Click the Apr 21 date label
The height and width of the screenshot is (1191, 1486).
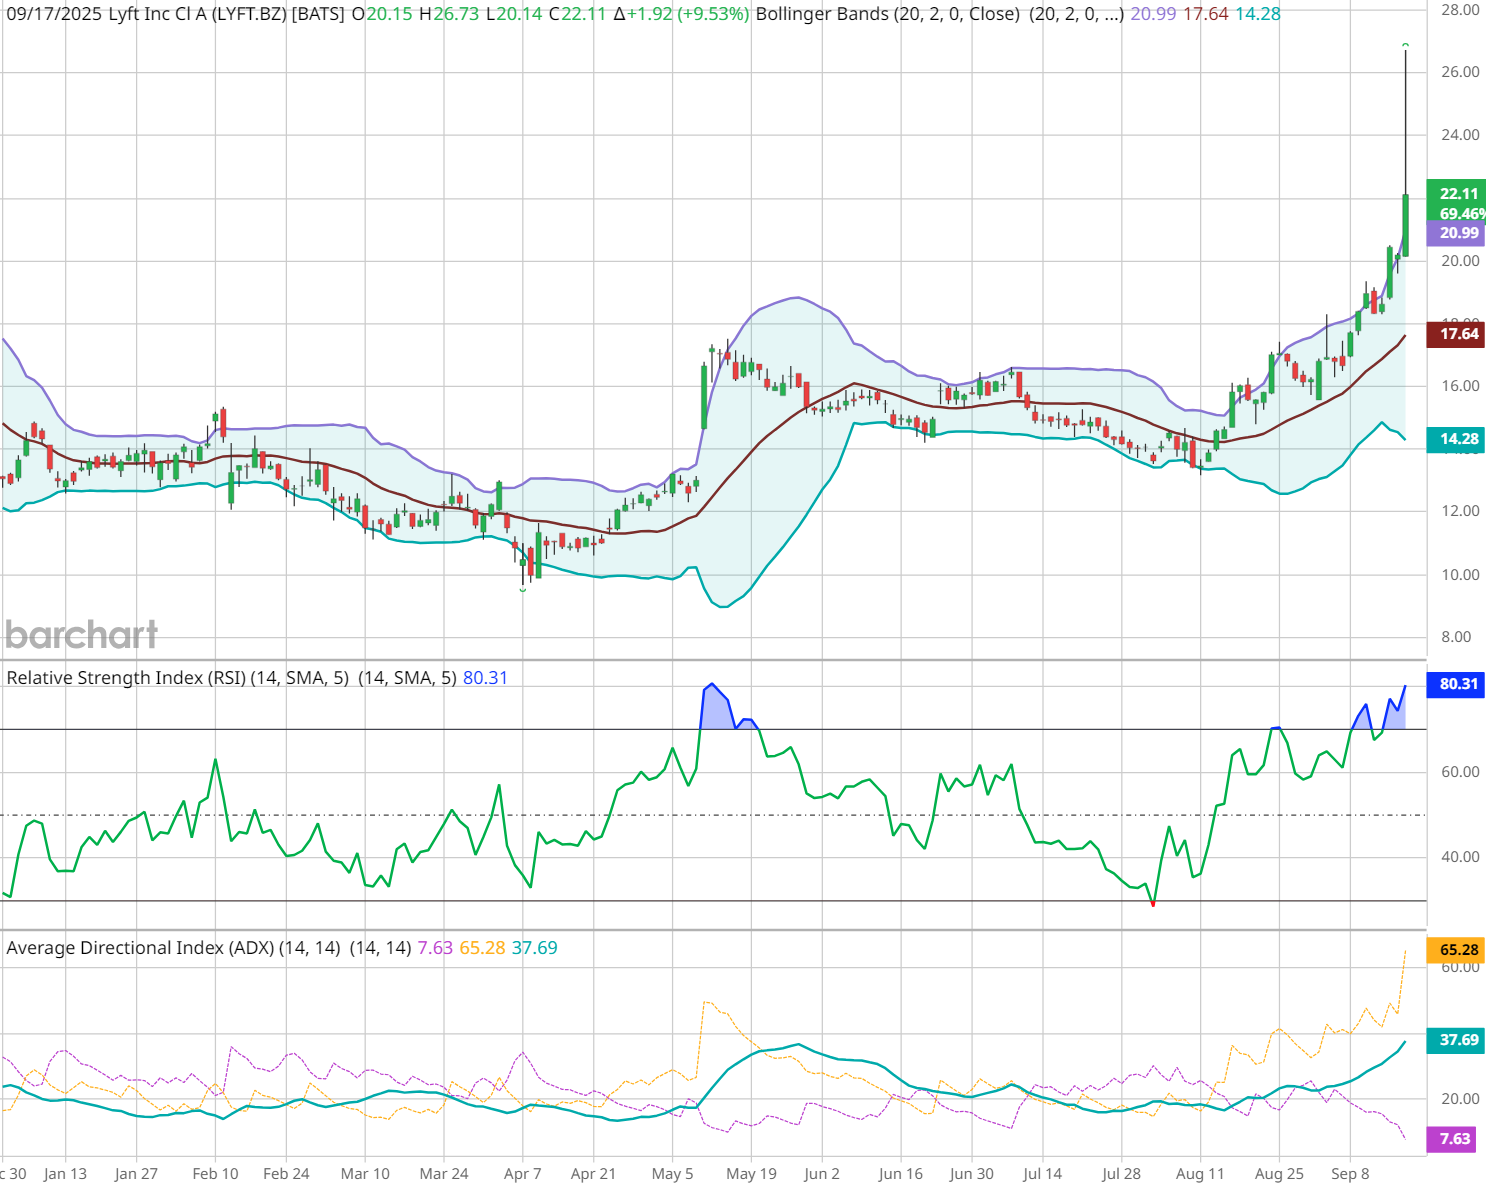593,1174
